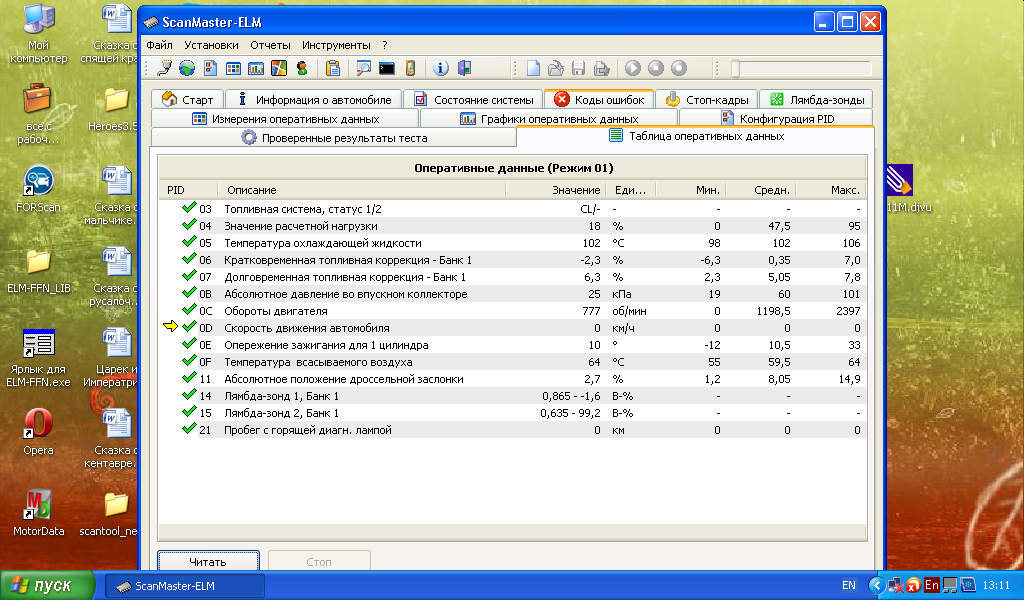Toggle the checkmark for PID 0C row
The height and width of the screenshot is (600, 1024).
click(189, 309)
